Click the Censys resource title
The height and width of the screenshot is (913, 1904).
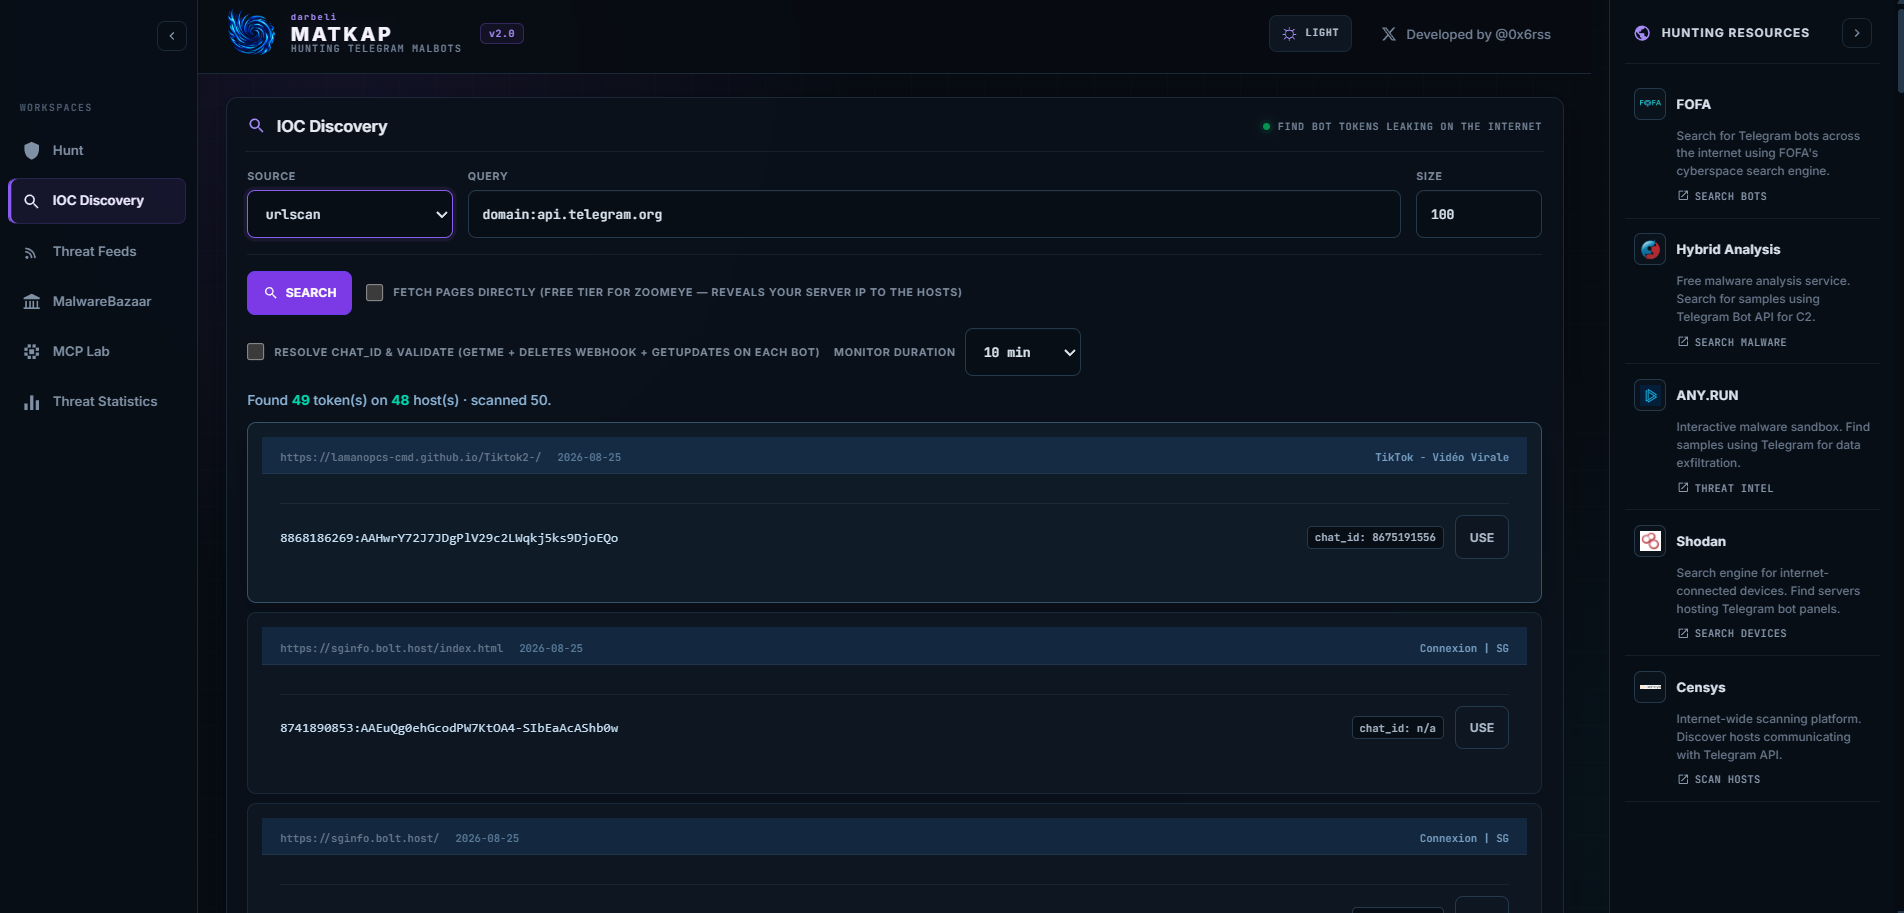[x=1701, y=688]
